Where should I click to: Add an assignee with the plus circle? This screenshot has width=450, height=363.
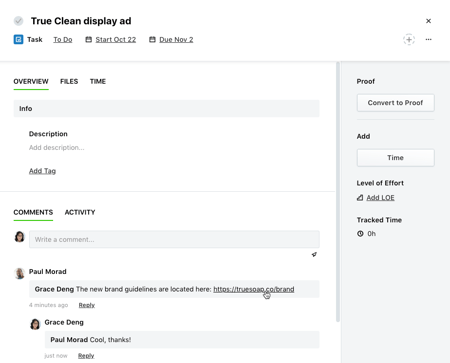(409, 39)
